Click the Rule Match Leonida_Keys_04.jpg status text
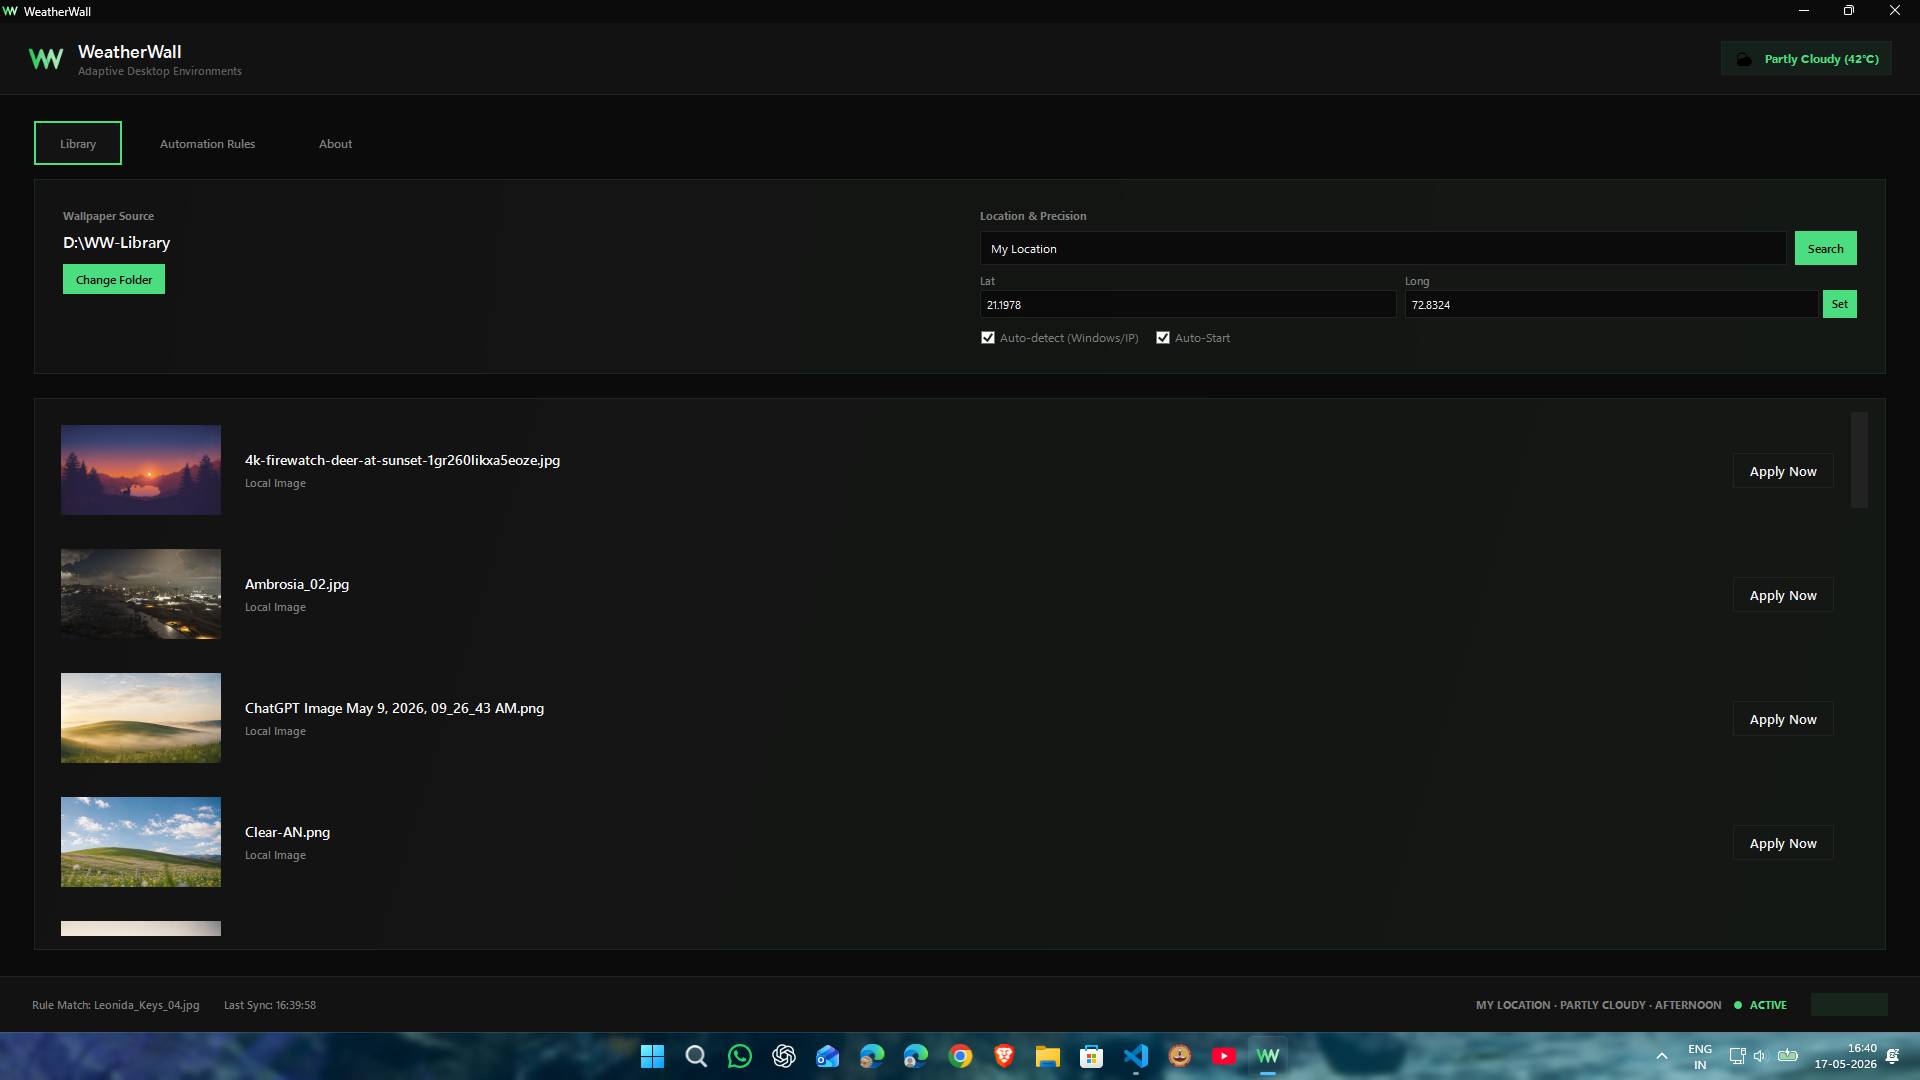Screen dimensions: 1920x1080 [x=115, y=1005]
